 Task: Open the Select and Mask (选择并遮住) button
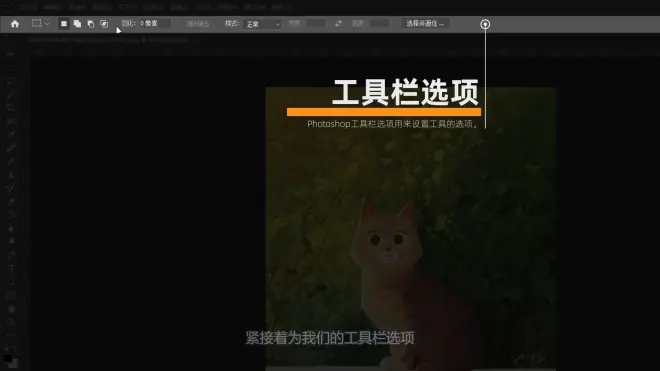[x=425, y=24]
